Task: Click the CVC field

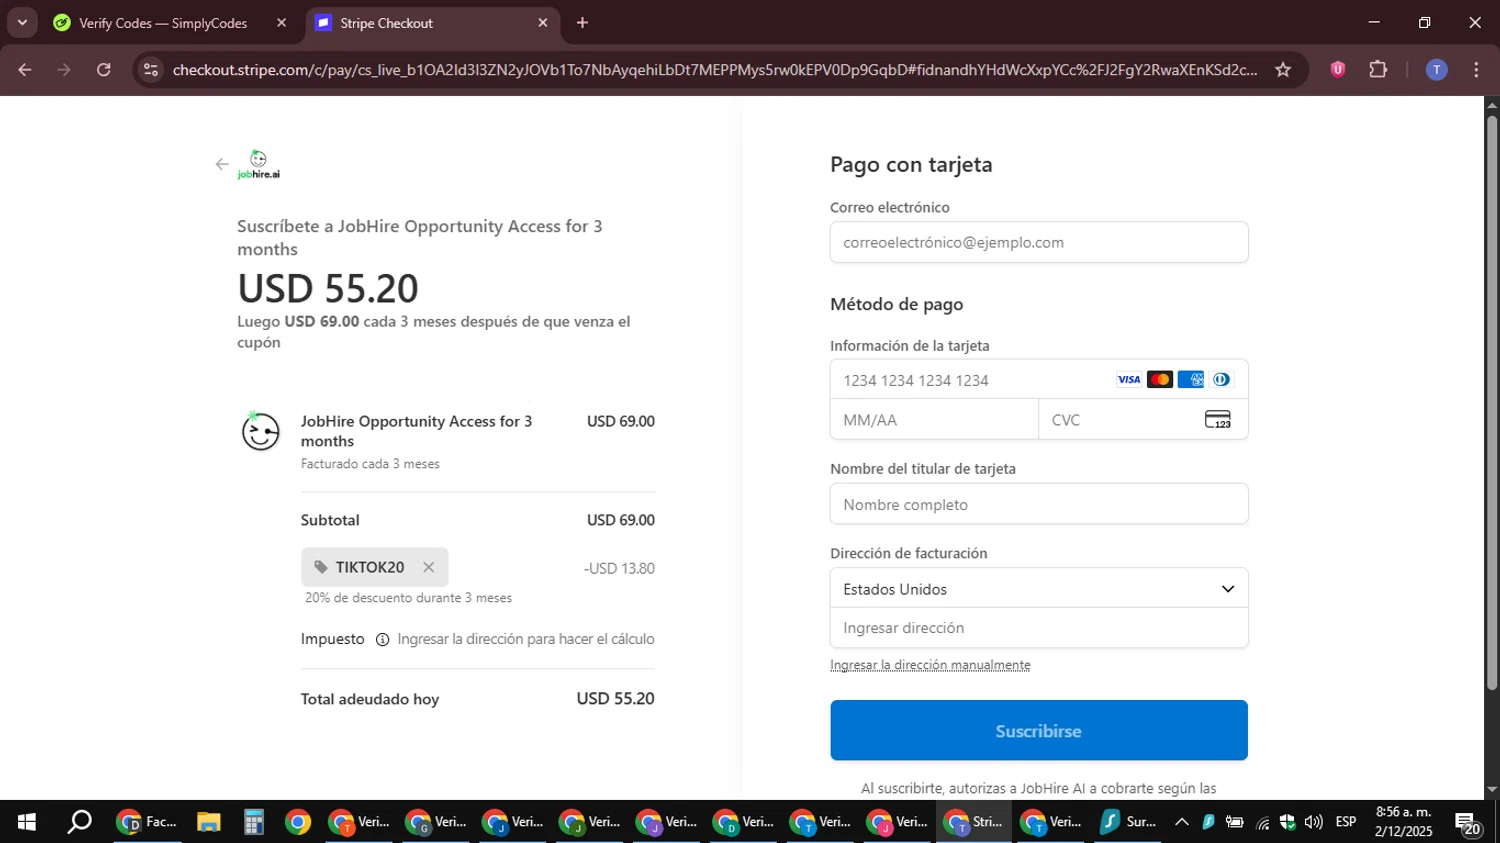Action: click(1143, 420)
